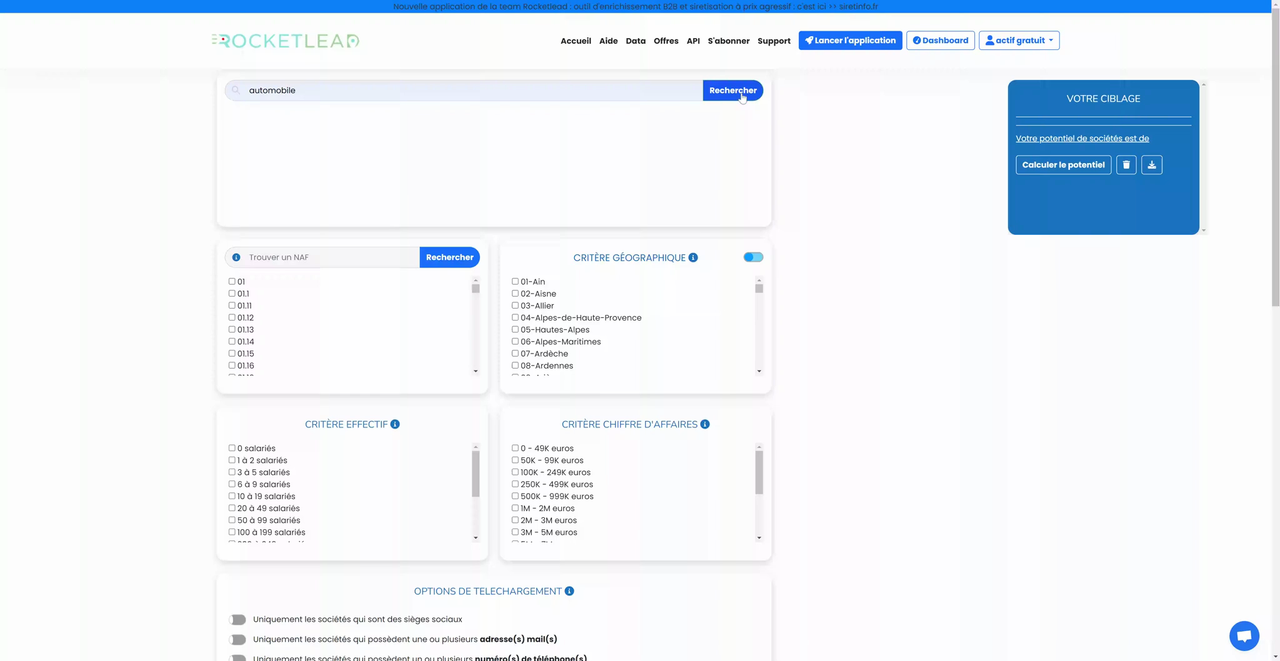Check the 10 à 19 salariés checkbox
Screen dimensions: 1280x661
232,497
